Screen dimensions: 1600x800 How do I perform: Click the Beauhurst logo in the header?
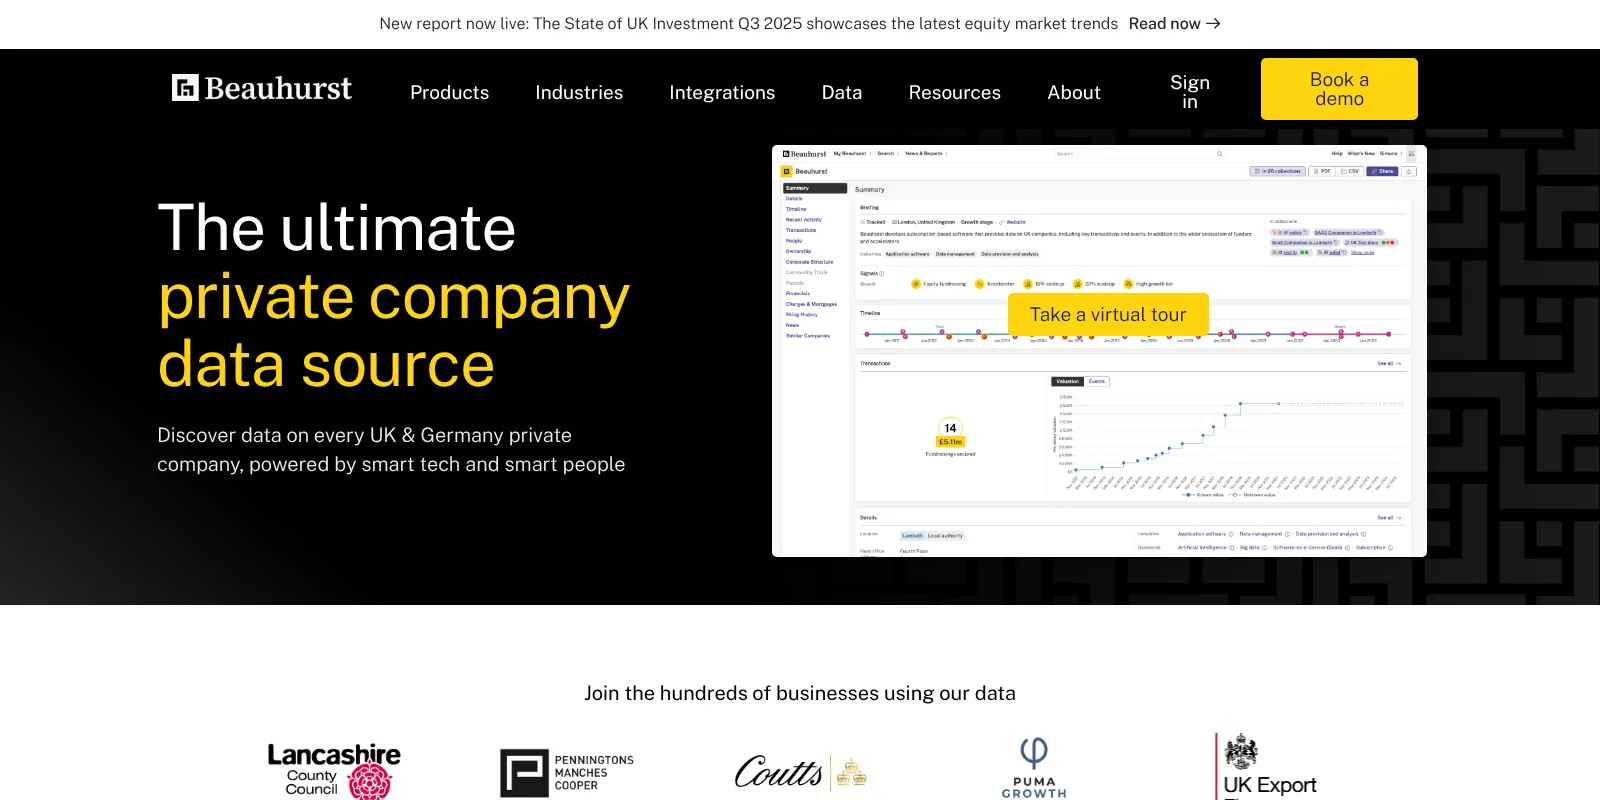pyautogui.click(x=262, y=89)
